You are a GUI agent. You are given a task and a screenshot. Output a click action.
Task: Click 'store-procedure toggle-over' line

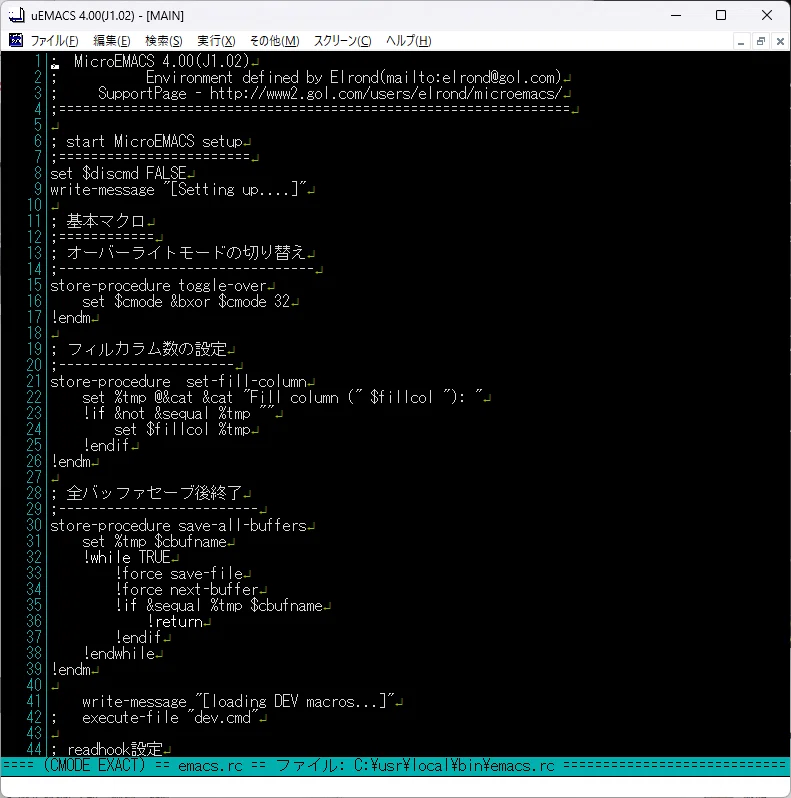(158, 286)
